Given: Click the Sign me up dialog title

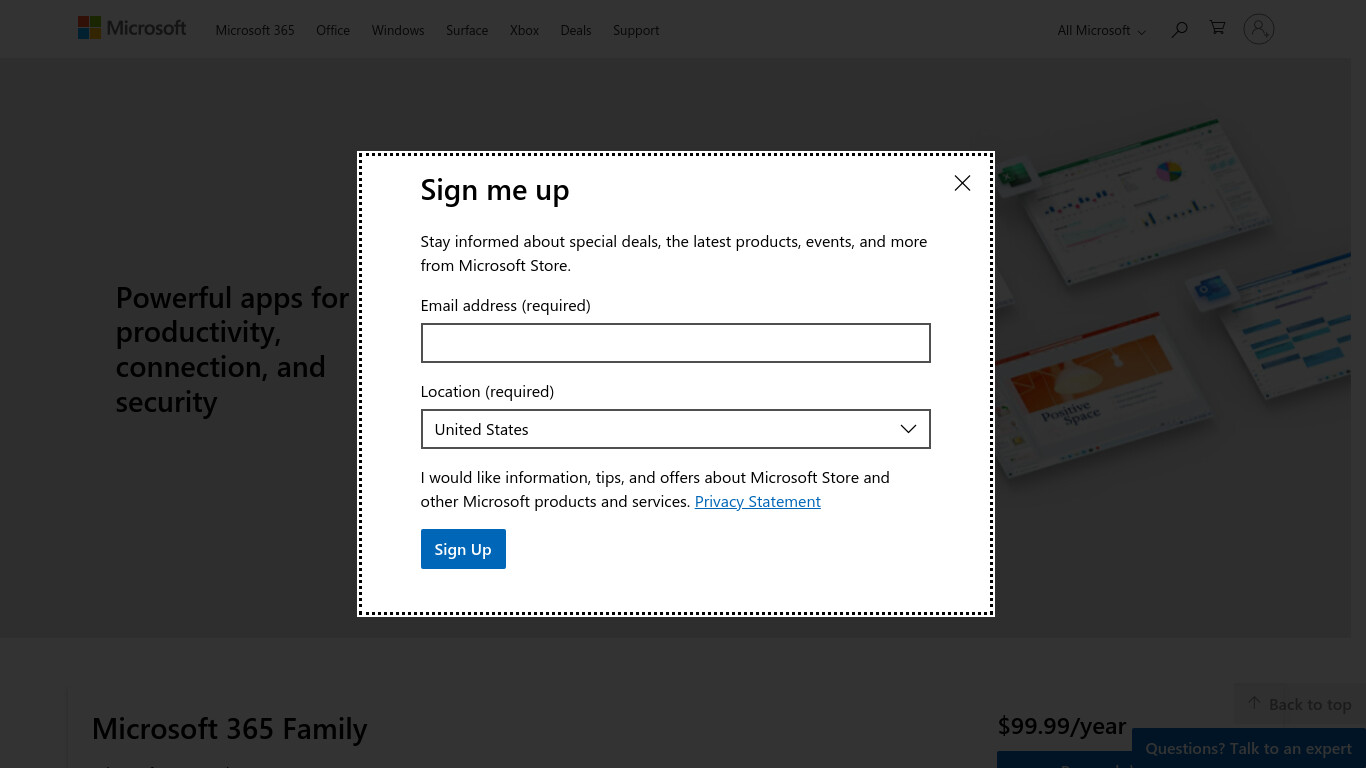Looking at the screenshot, I should click(495, 189).
